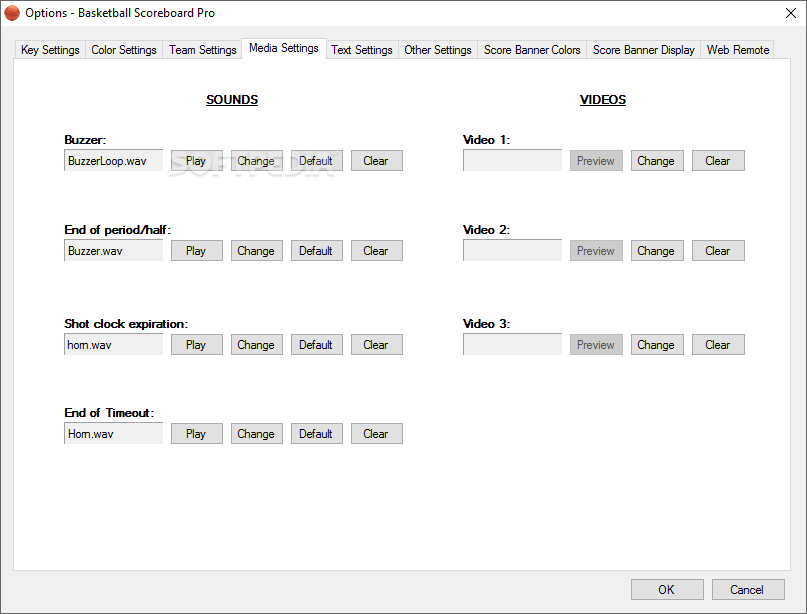Select the Web Remote tab
Screen dimensions: 807x614
[738, 50]
